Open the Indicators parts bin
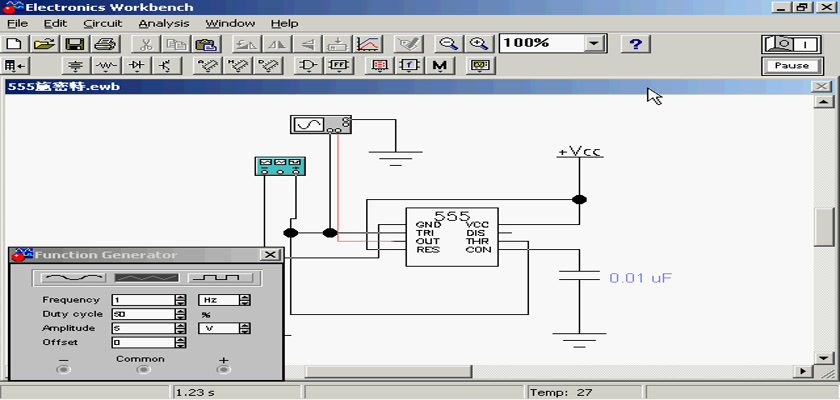Image resolution: width=840 pixels, height=400 pixels. pyautogui.click(x=379, y=66)
